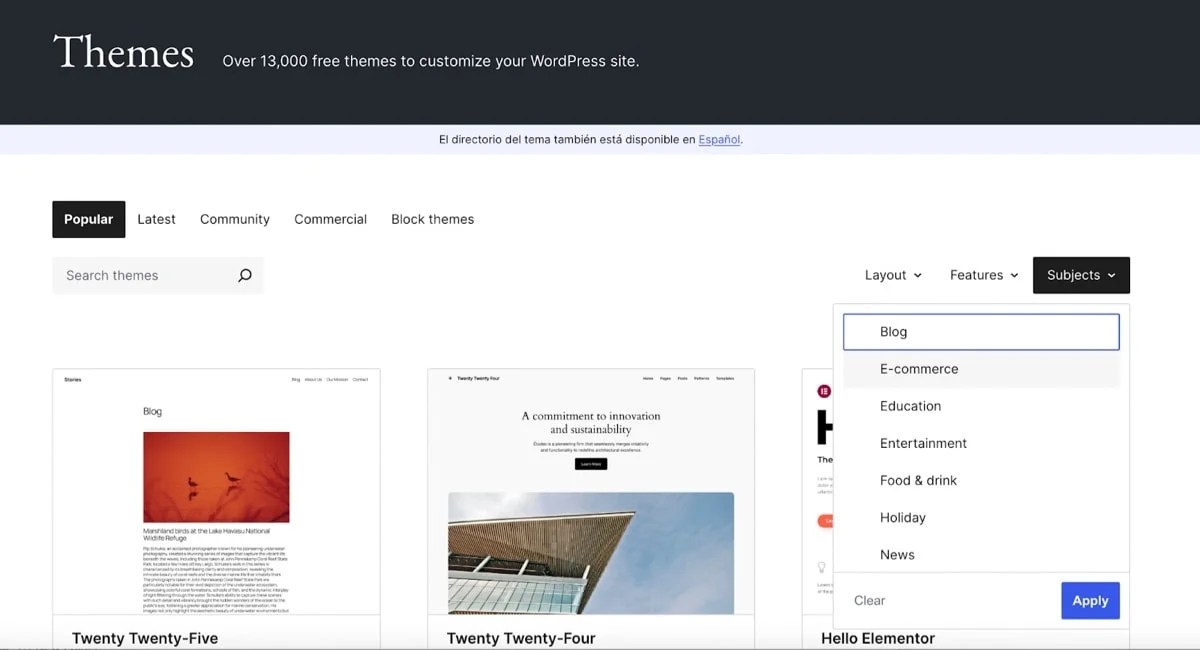Image resolution: width=1200 pixels, height=650 pixels.
Task: Open the Layout filter dropdown
Action: click(893, 275)
